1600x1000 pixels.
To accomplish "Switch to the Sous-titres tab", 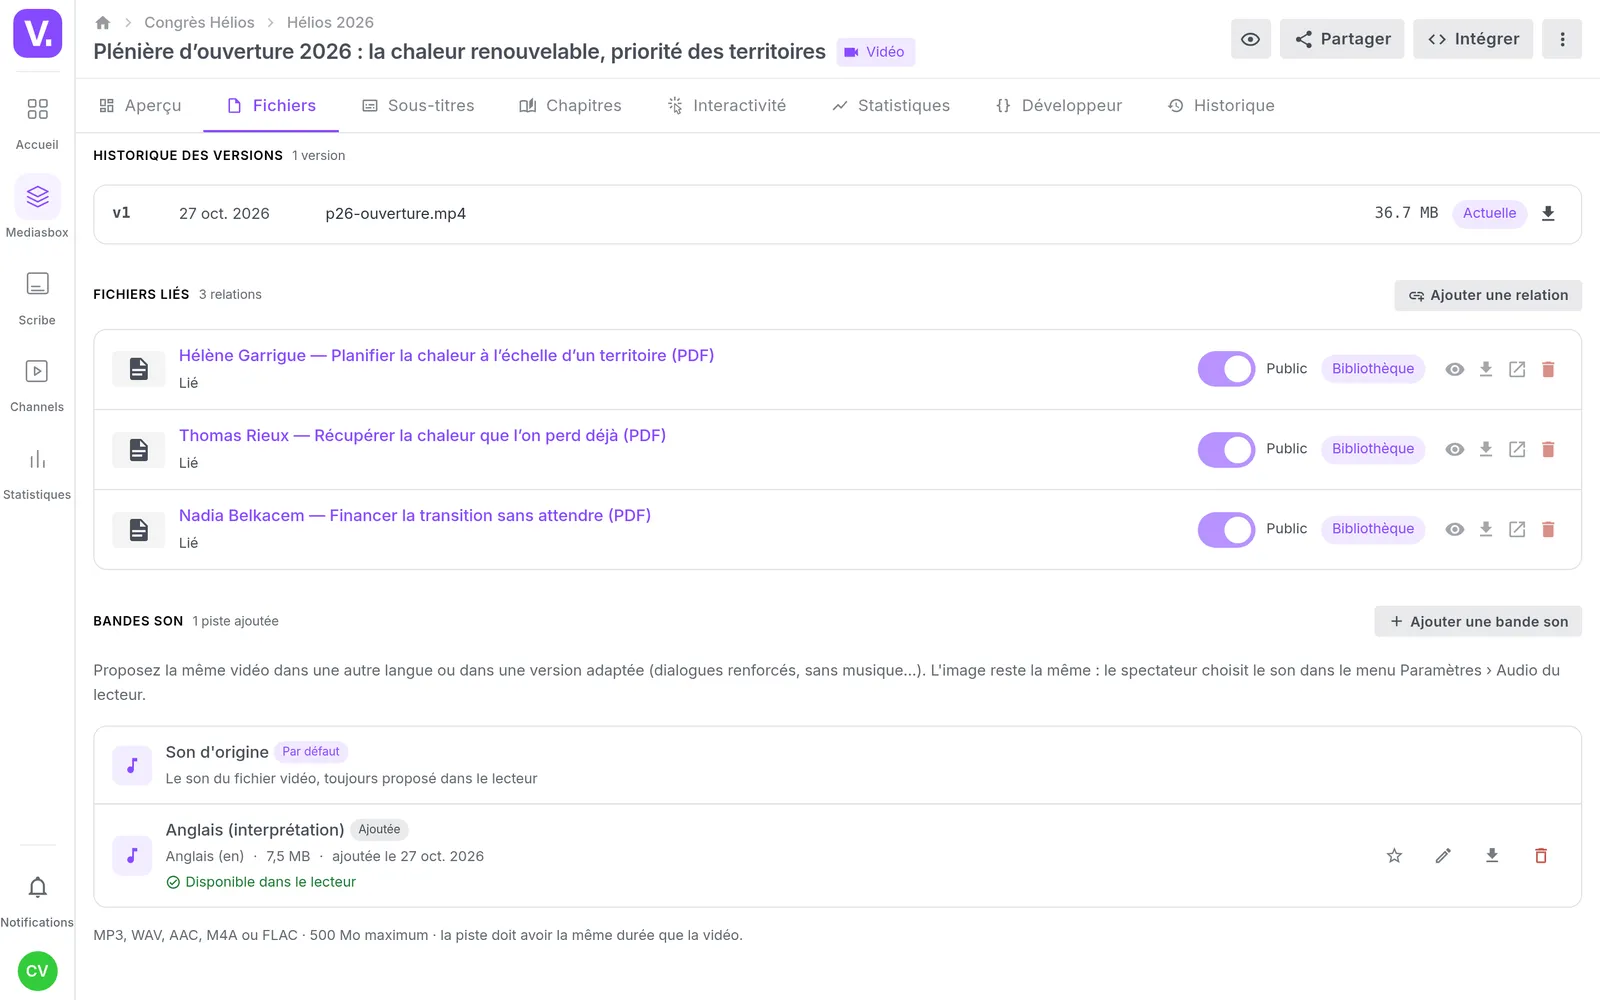I will (418, 105).
